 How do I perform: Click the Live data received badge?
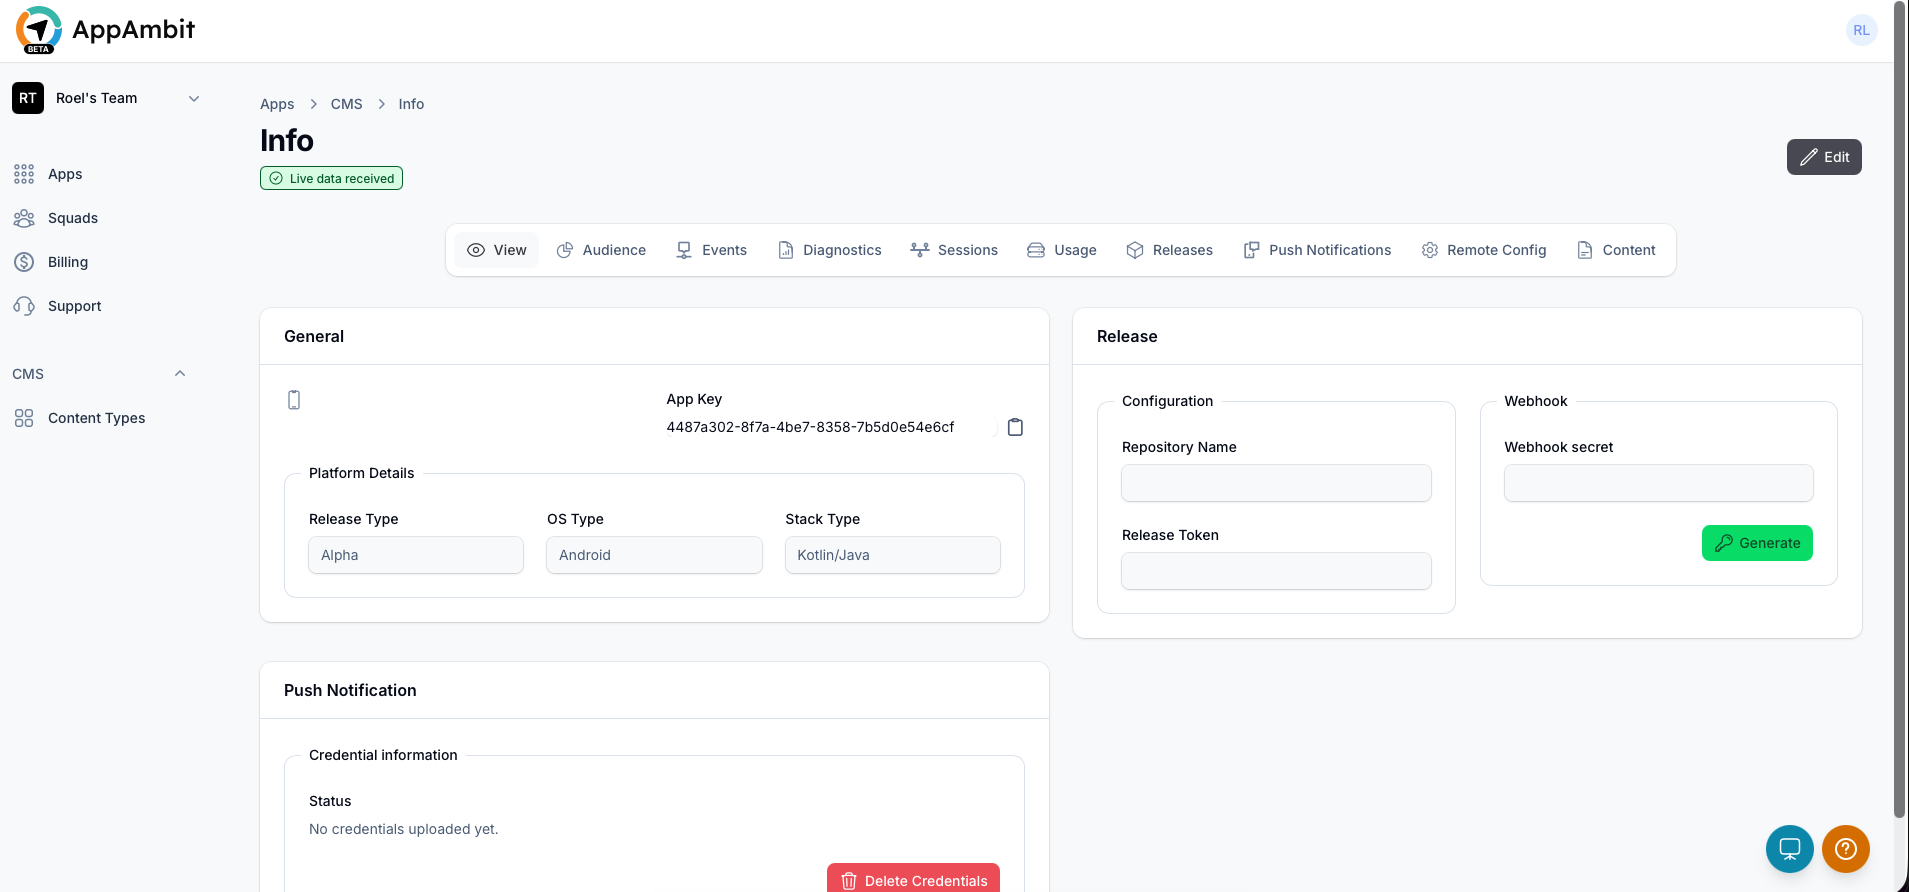[331, 178]
